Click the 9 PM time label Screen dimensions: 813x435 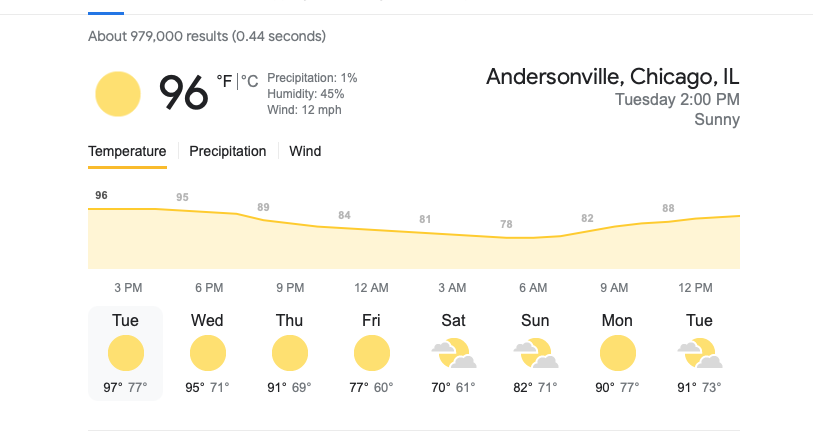pos(290,288)
